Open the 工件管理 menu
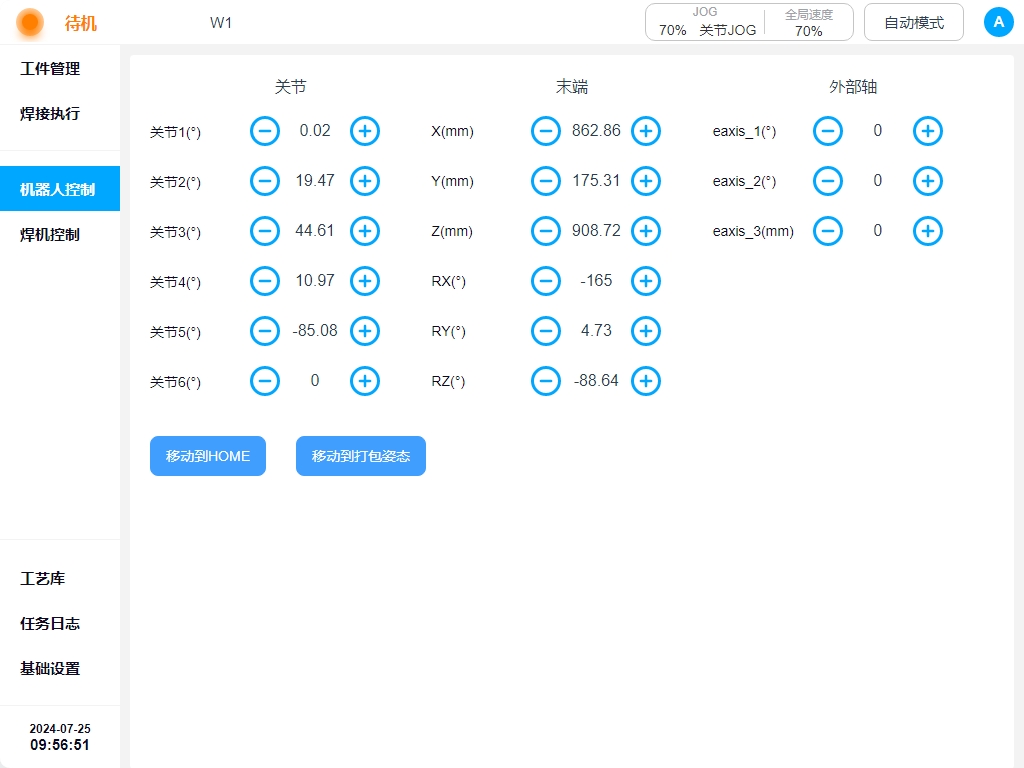Image resolution: width=1024 pixels, height=768 pixels. (x=50, y=69)
